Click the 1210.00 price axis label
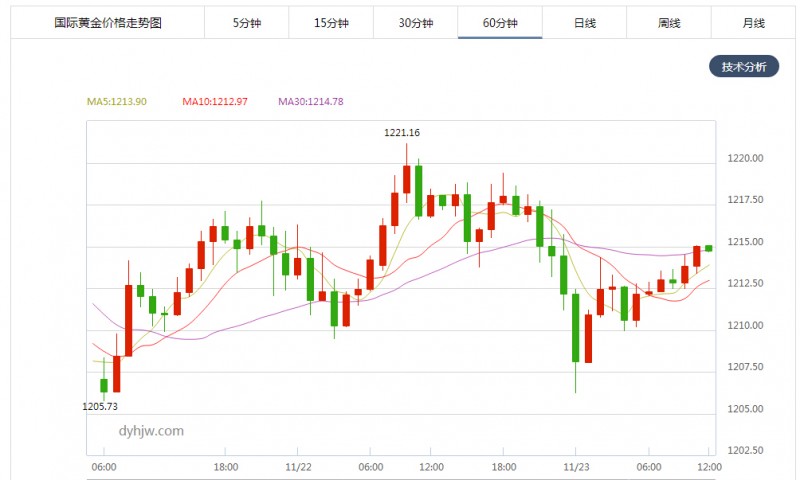The image size is (800, 480). (745, 325)
